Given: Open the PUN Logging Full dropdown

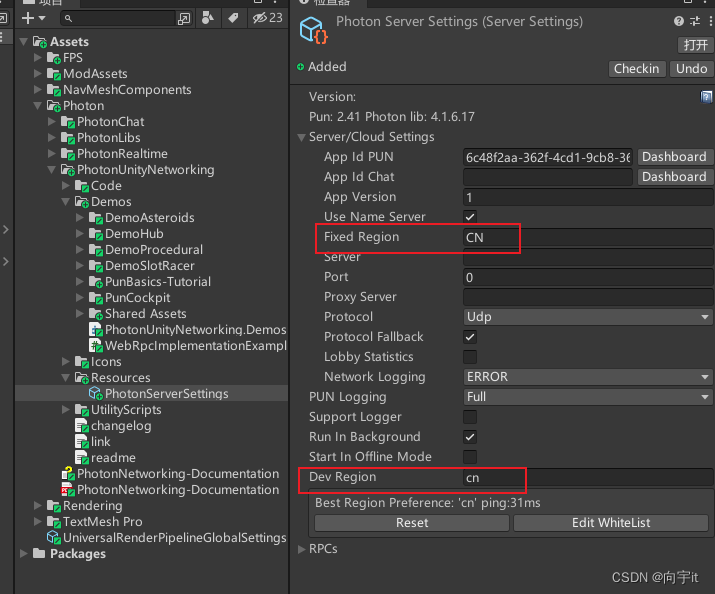Looking at the screenshot, I should pyautogui.click(x=588, y=397).
